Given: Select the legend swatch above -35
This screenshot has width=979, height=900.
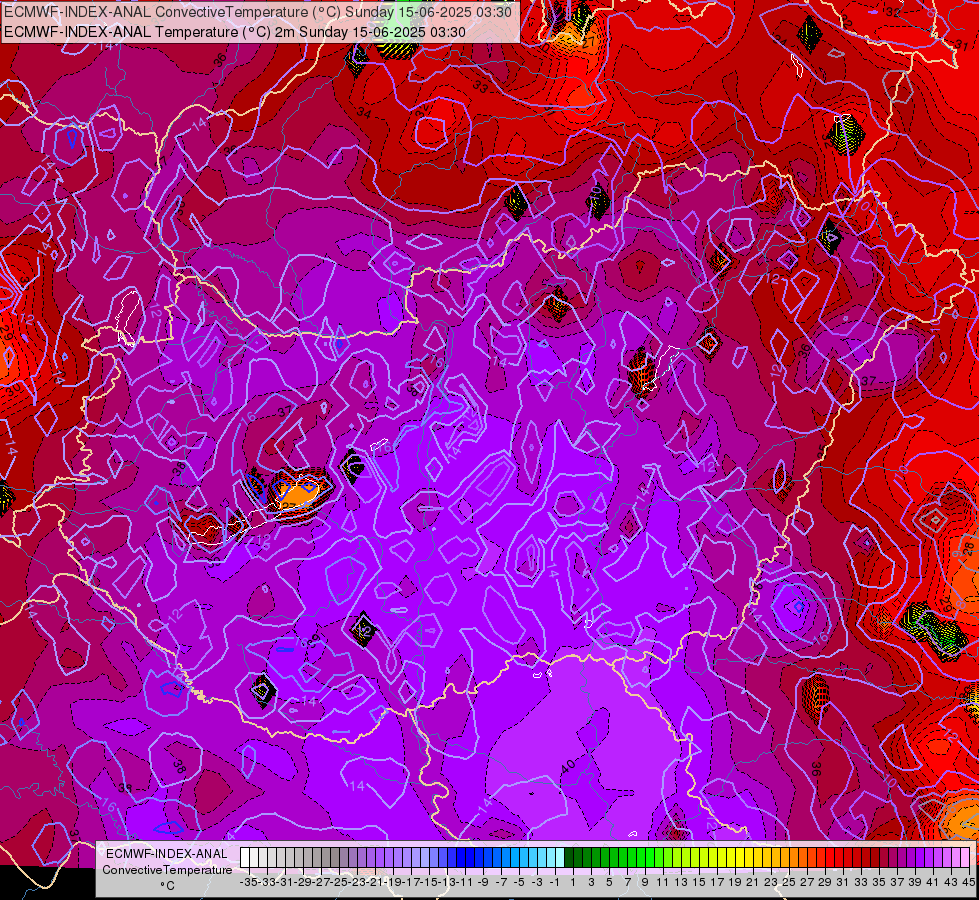Looking at the screenshot, I should (245, 857).
